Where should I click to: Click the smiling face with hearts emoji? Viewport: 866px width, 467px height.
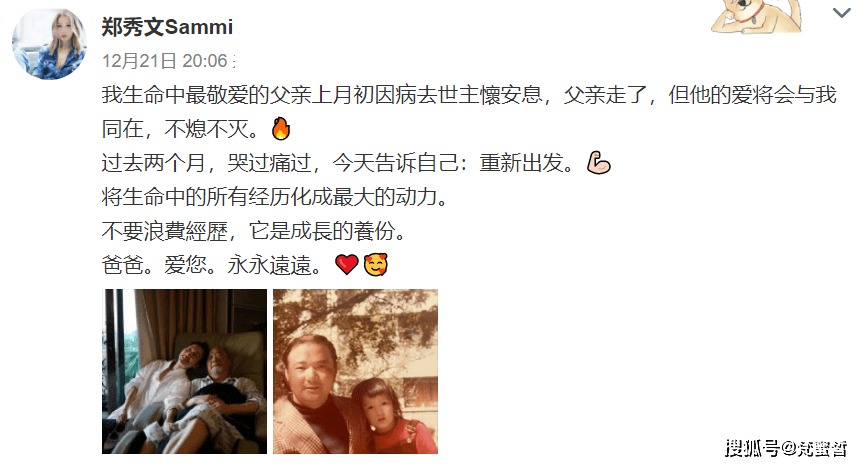click(376, 265)
